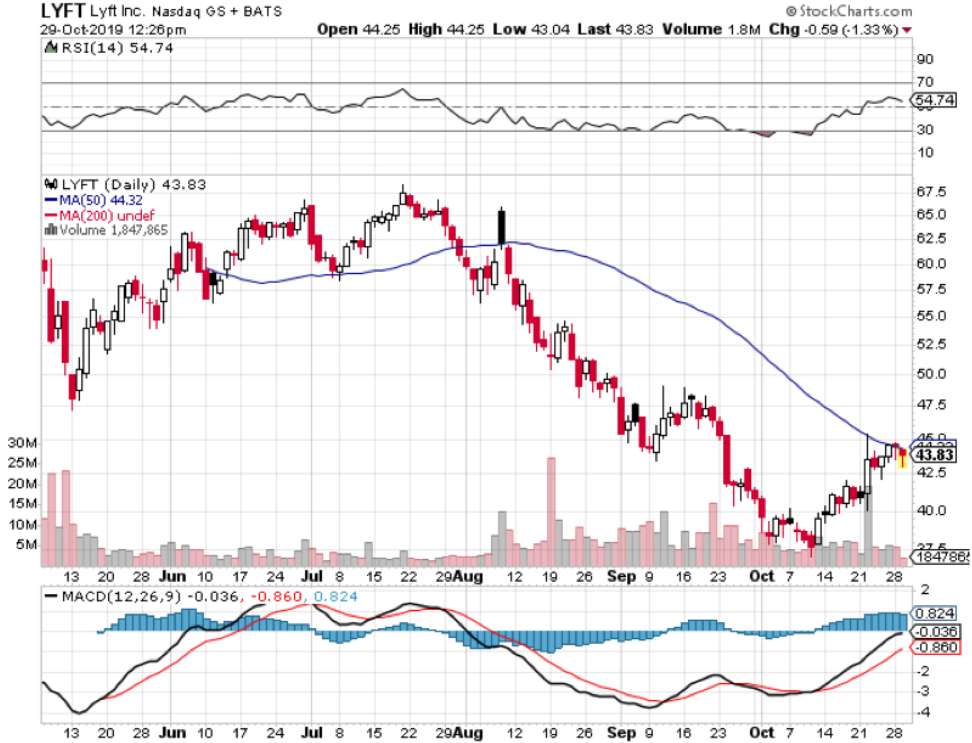Click the 0.824 MACD histogram tag
The height and width of the screenshot is (743, 972).
pos(938,613)
